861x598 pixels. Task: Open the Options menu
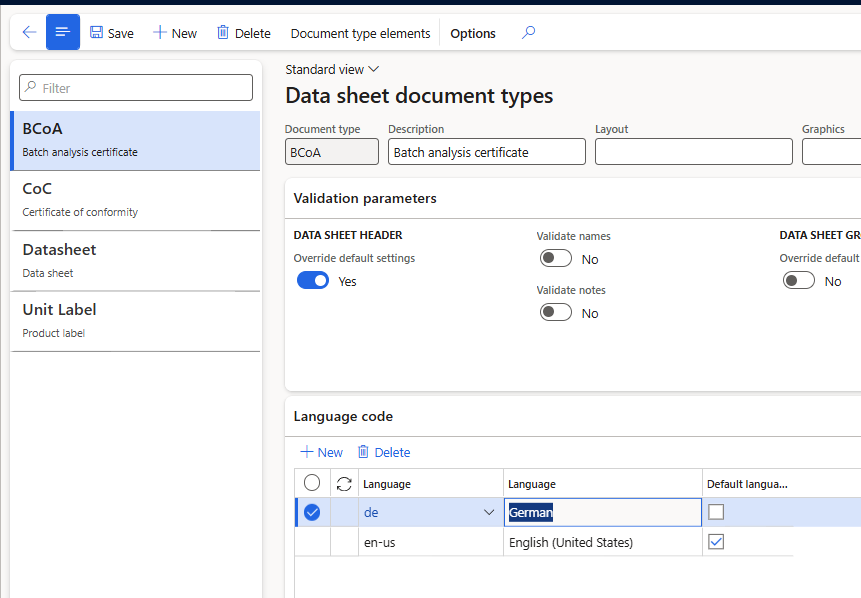(472, 33)
